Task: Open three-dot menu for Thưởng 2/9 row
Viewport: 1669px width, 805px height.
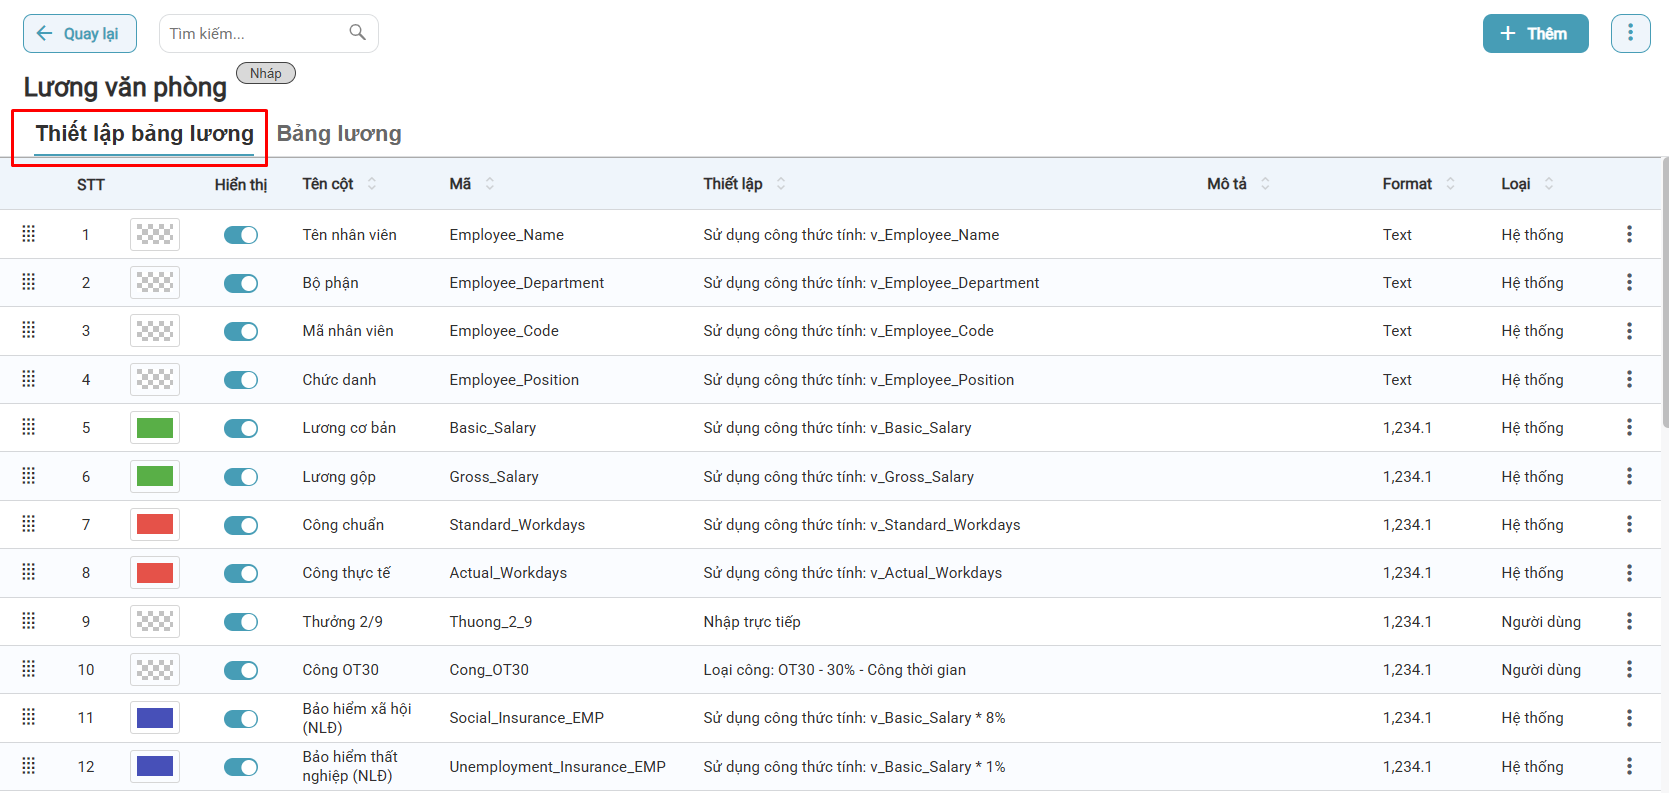Action: (x=1629, y=622)
